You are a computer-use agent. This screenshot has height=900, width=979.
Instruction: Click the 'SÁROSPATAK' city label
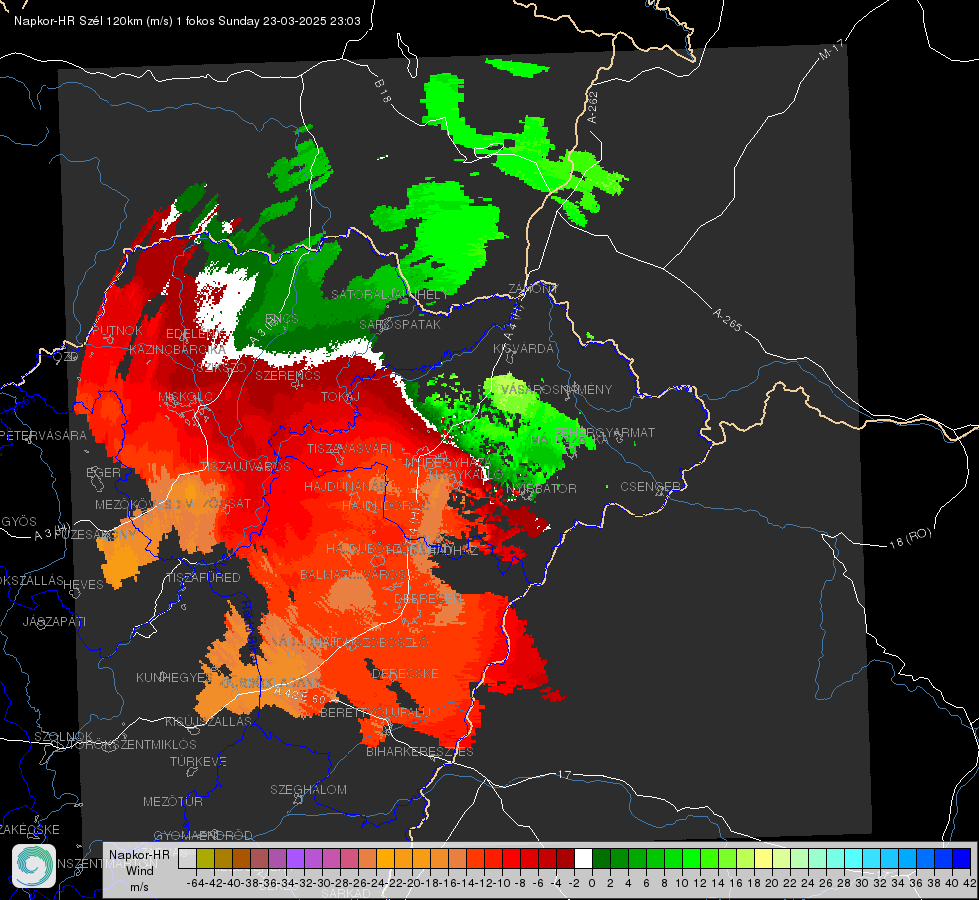pyautogui.click(x=400, y=325)
